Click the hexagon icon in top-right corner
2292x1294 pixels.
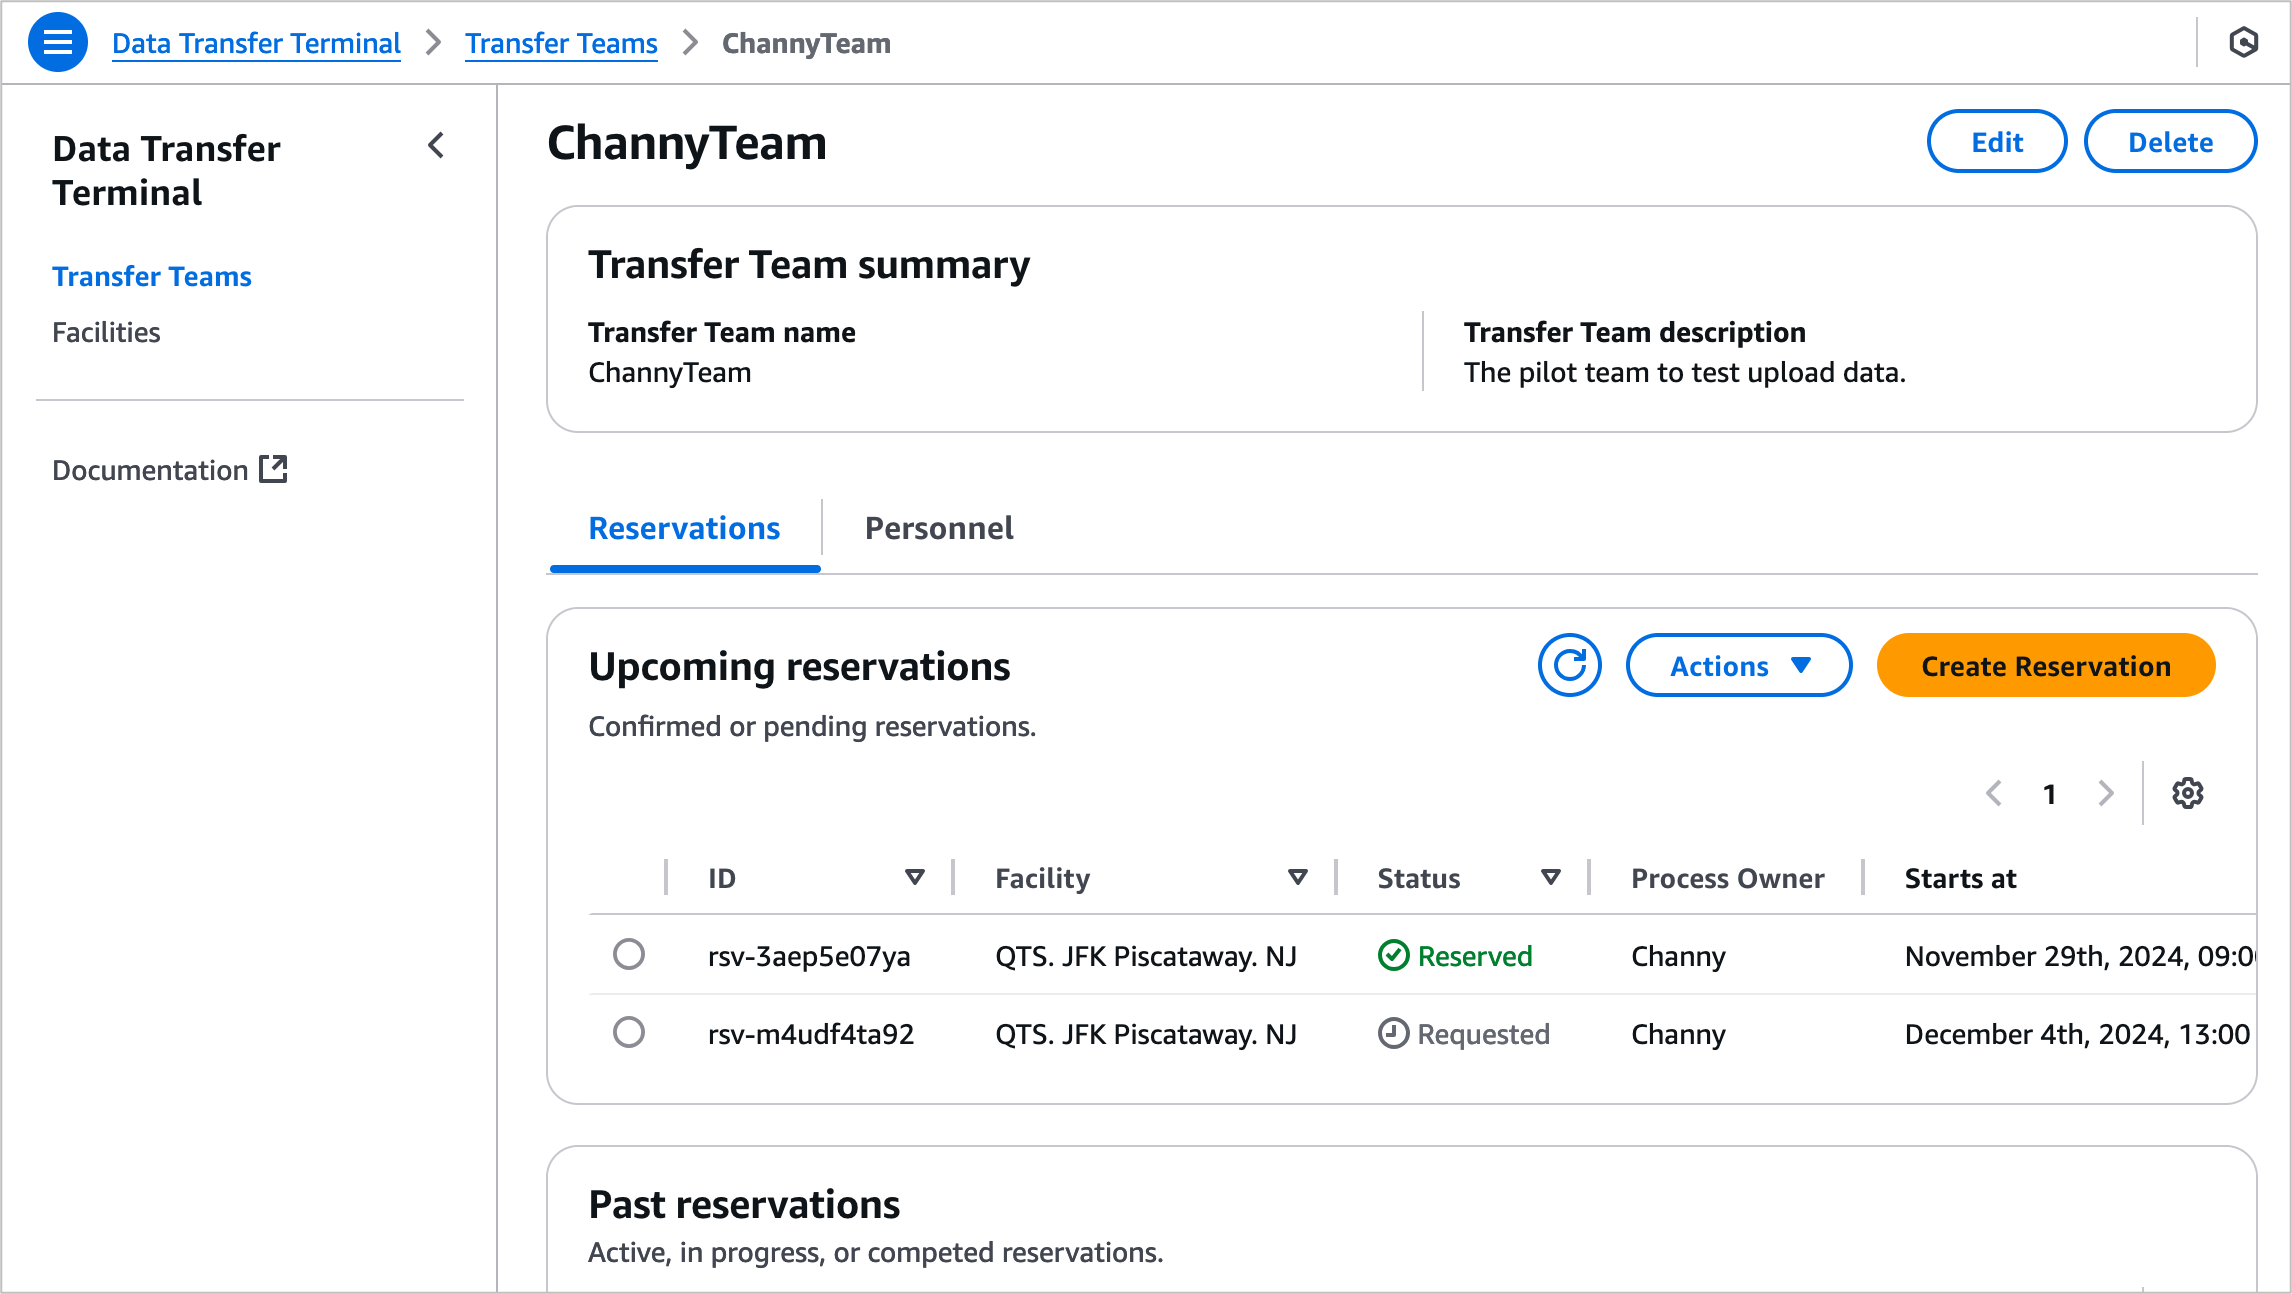tap(2243, 43)
